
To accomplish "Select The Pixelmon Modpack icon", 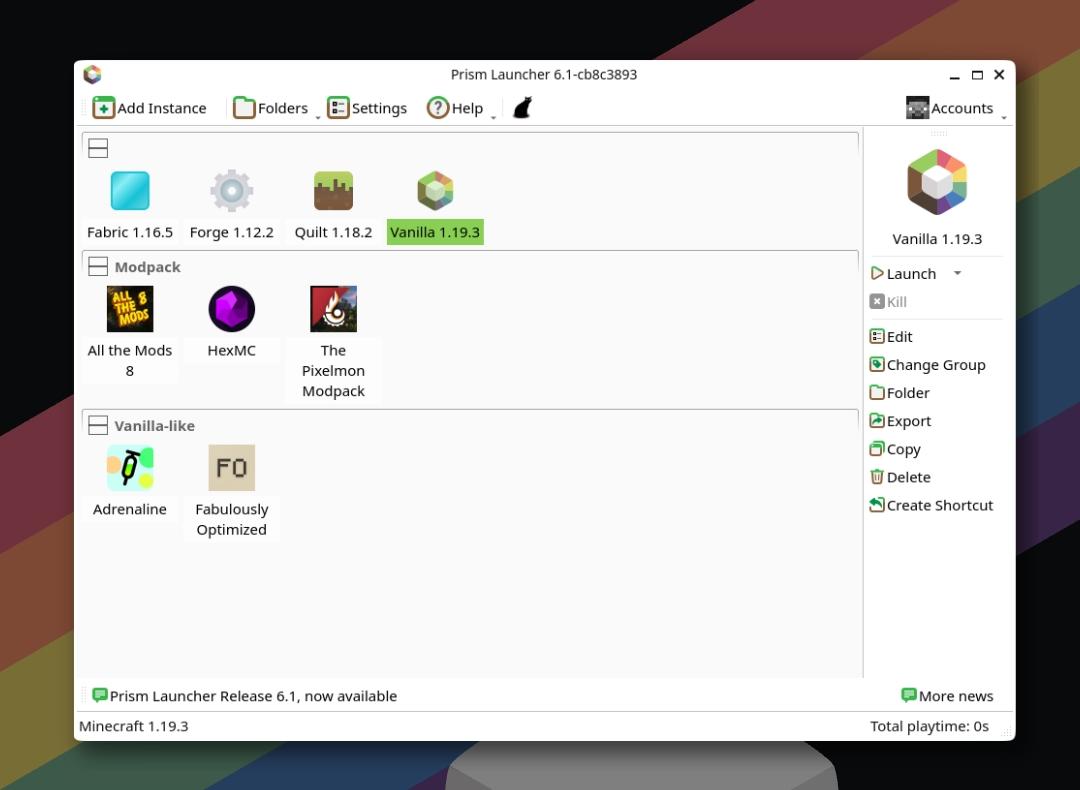I will tap(333, 309).
